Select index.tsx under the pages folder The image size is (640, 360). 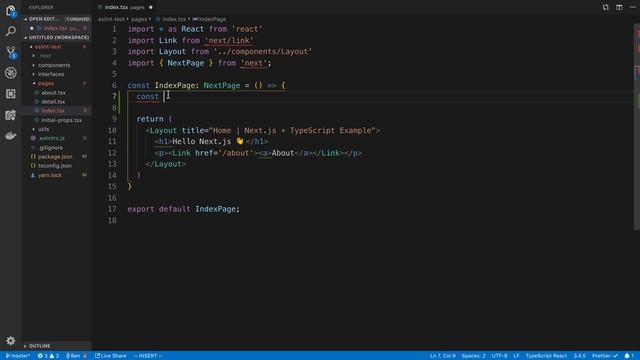56,111
